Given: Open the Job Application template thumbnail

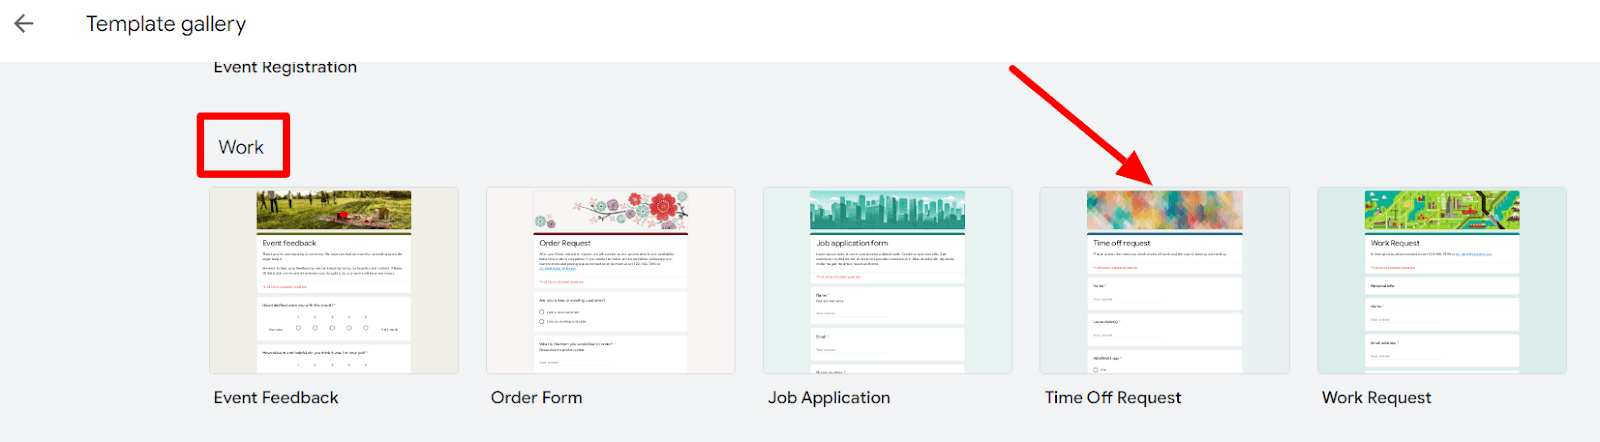Looking at the screenshot, I should point(888,281).
